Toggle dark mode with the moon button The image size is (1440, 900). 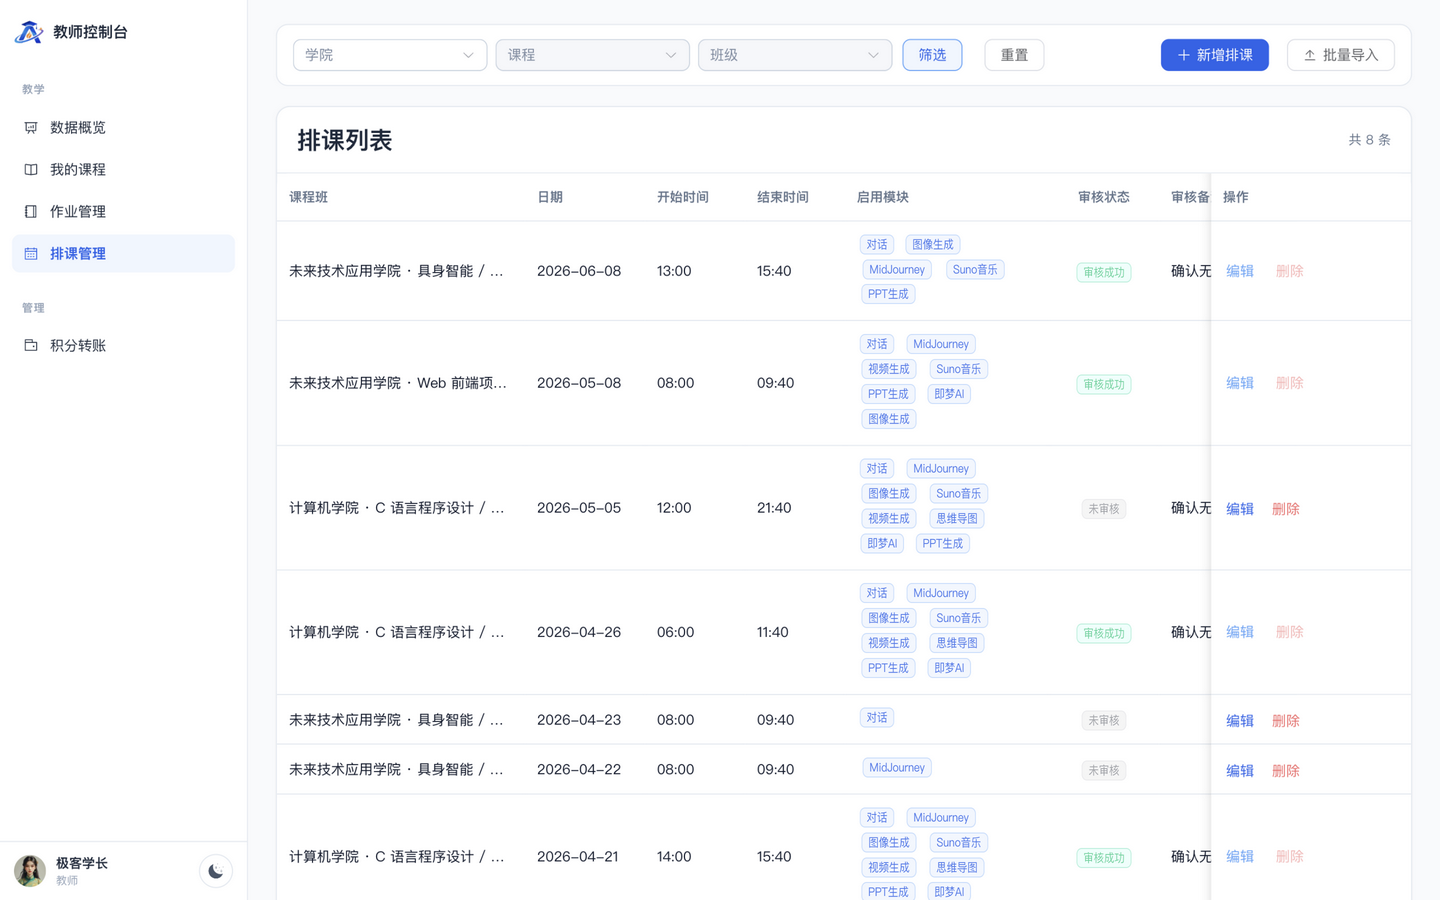click(x=216, y=871)
